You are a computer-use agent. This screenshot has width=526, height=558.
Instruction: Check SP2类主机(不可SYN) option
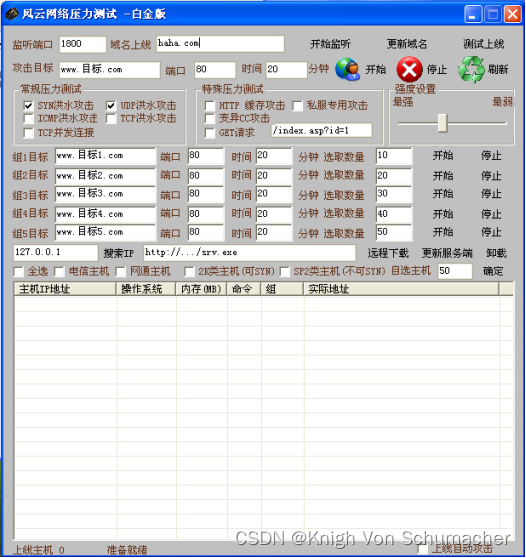pyautogui.click(x=284, y=272)
